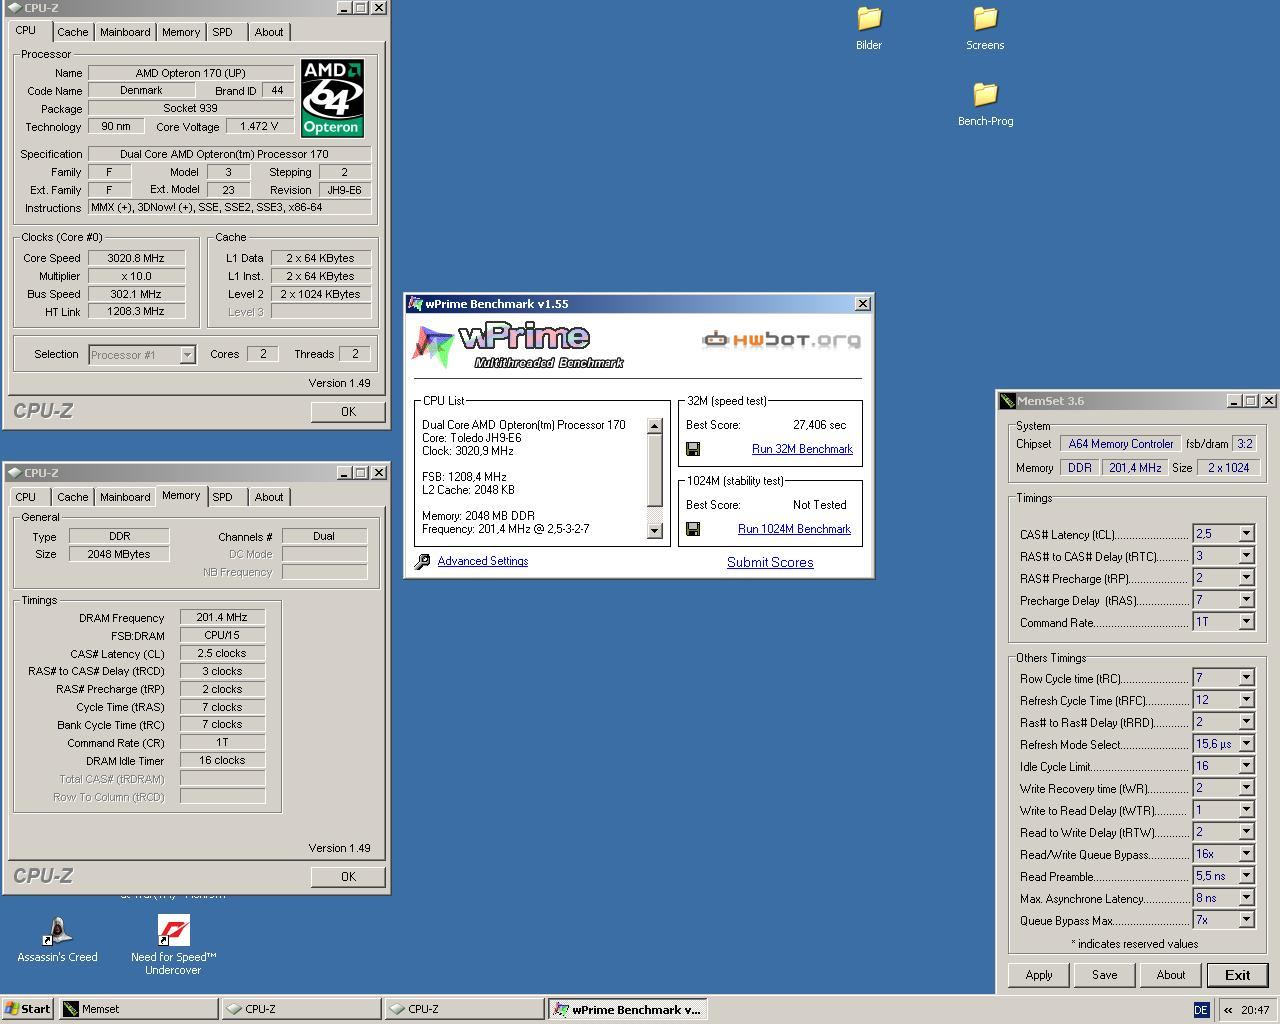Image resolution: width=1280 pixels, height=1024 pixels.
Task: Open CPU tab in lower CPU-Z window
Action: point(26,497)
